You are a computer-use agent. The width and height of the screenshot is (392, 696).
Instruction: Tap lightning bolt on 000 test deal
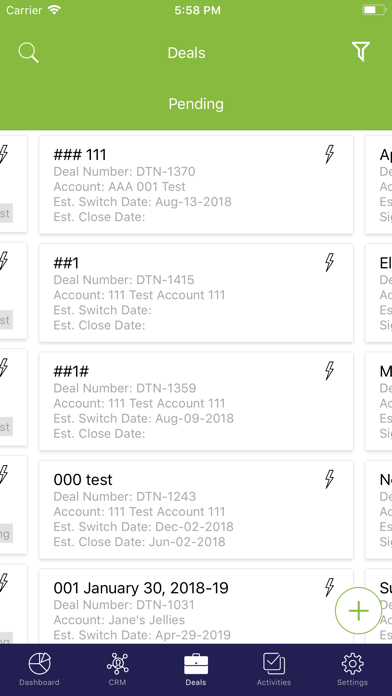(329, 479)
